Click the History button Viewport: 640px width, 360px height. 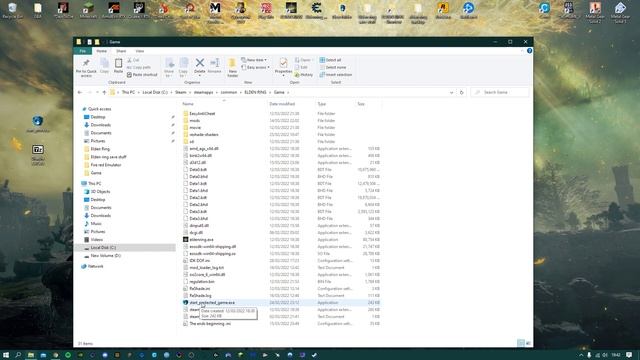click(304, 75)
